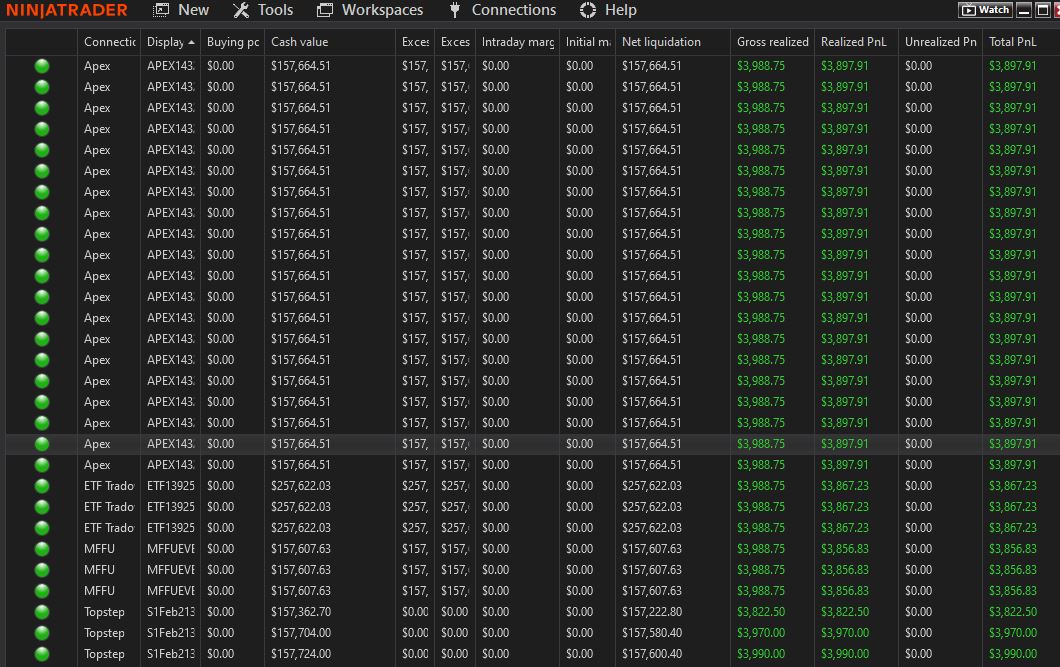Click Unrealized PnL $0.00 in $157,704.00 Topstep row
This screenshot has width=1060, height=667.
pos(919,633)
